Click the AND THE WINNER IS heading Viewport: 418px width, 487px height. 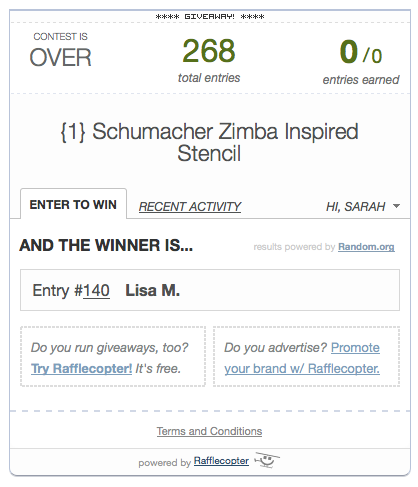point(106,245)
